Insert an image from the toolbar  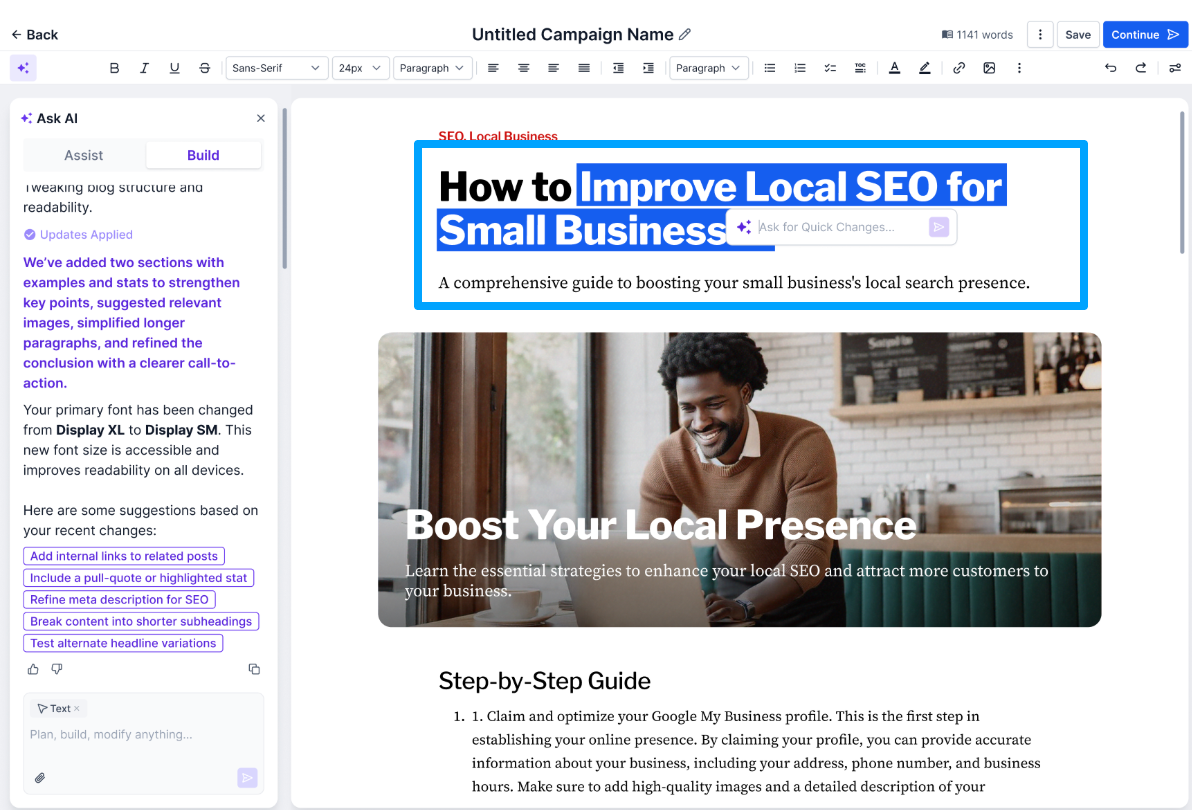click(x=989, y=68)
